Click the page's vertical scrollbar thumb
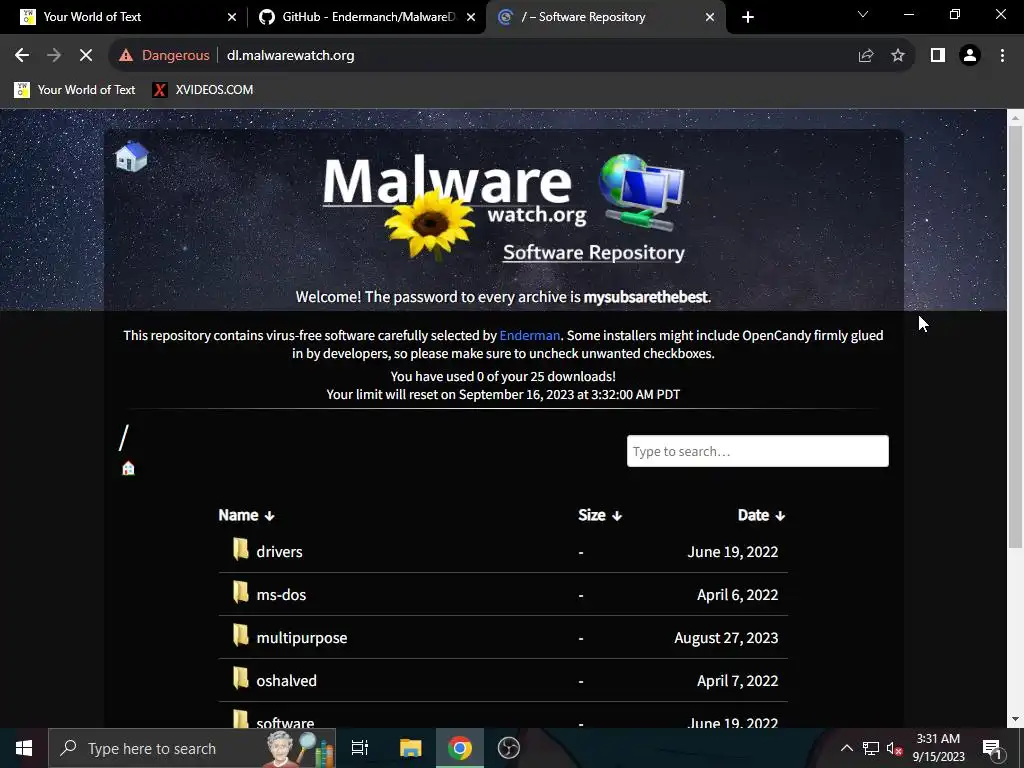 (1015, 336)
